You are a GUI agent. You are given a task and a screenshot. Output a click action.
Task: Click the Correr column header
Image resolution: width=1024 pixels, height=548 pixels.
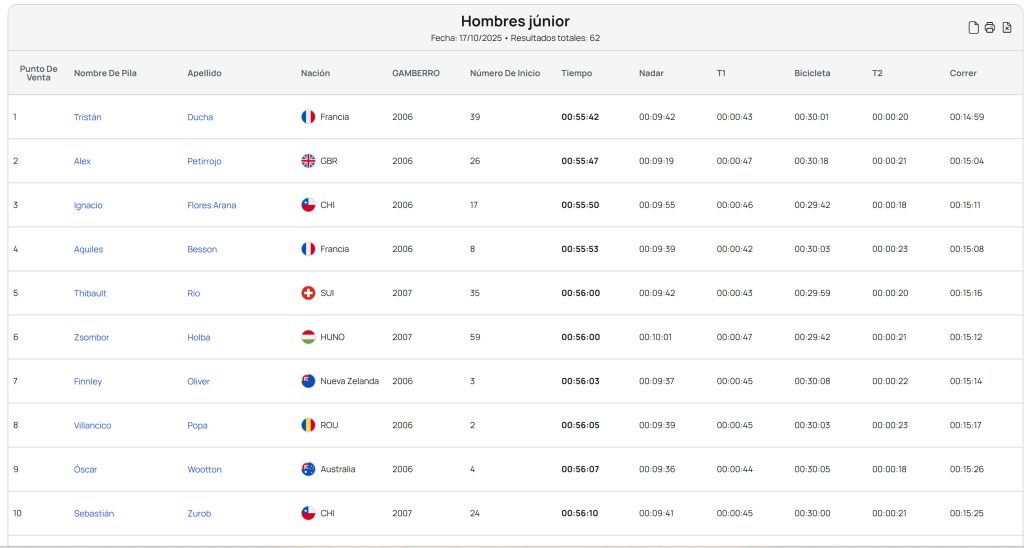tap(963, 73)
